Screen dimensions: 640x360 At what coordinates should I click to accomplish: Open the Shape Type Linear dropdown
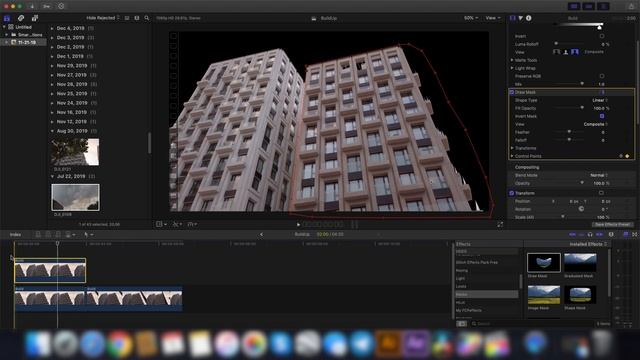pos(600,100)
